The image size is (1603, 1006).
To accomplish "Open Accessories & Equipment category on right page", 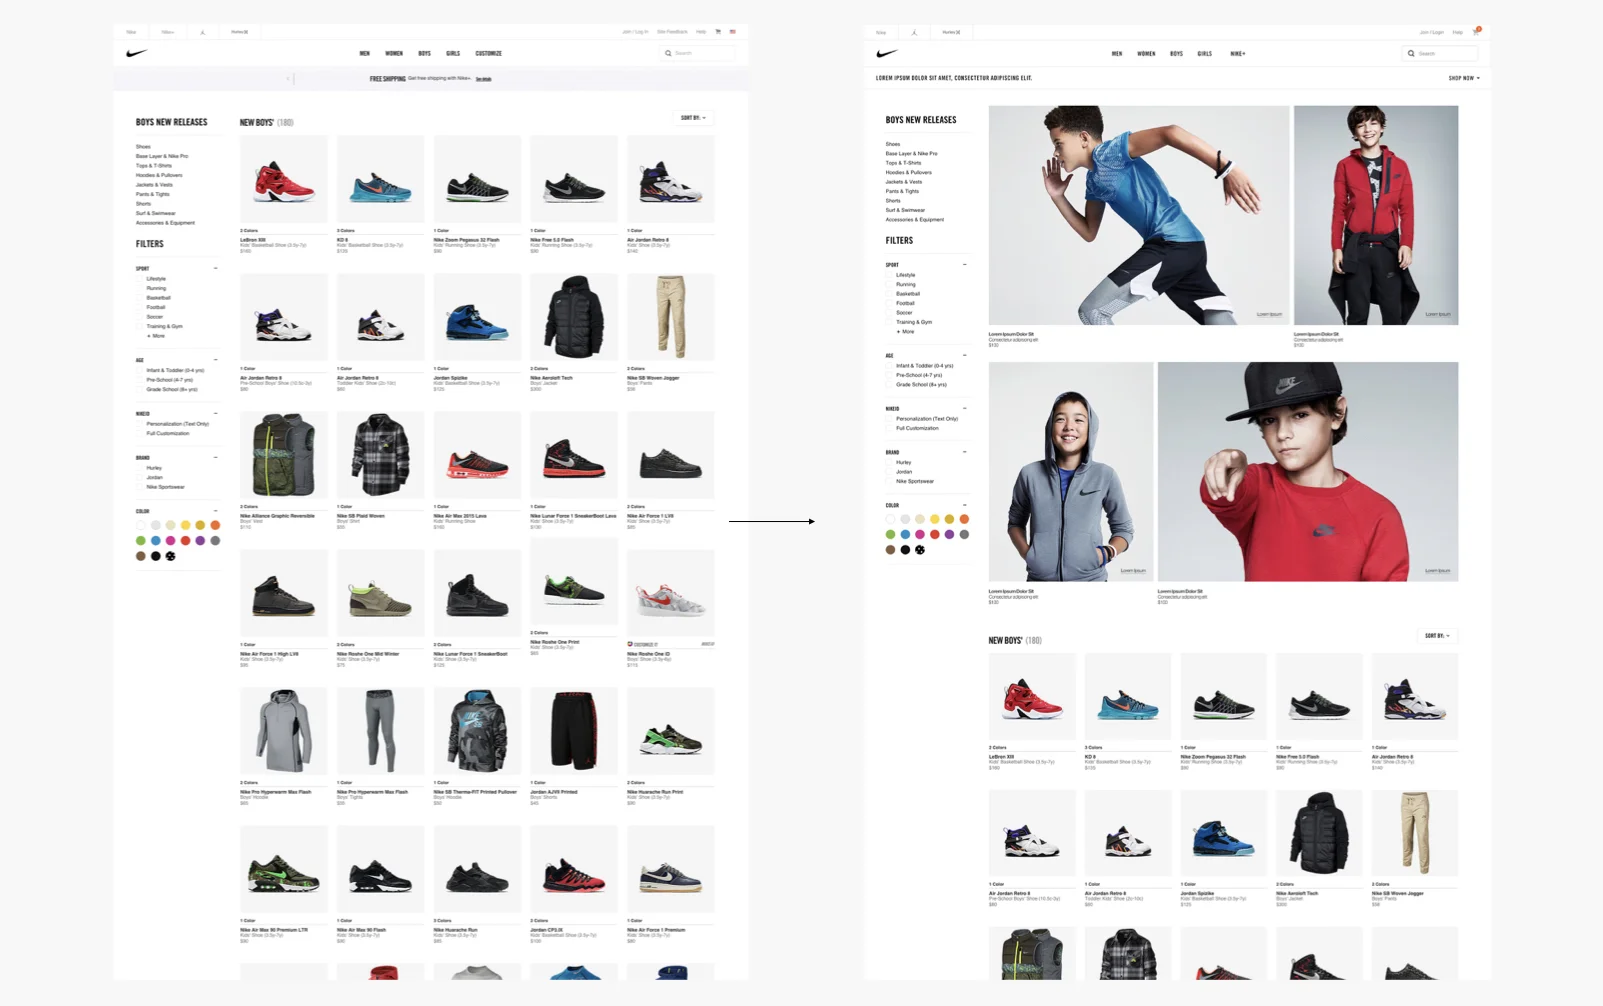I will coord(914,219).
